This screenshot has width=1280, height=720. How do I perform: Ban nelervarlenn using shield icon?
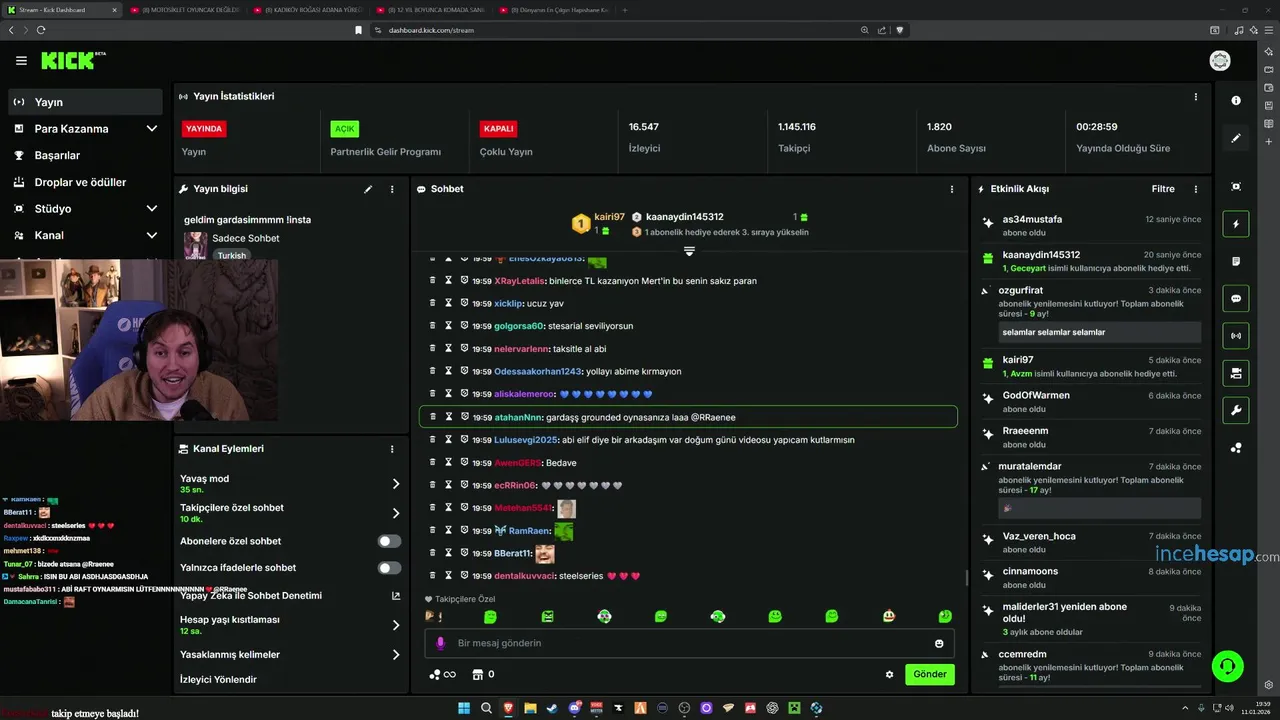pyautogui.click(x=464, y=349)
